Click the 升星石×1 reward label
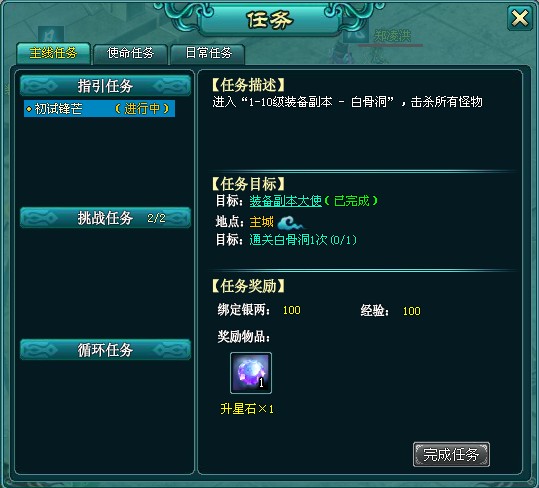The height and width of the screenshot is (488, 539). click(x=247, y=409)
